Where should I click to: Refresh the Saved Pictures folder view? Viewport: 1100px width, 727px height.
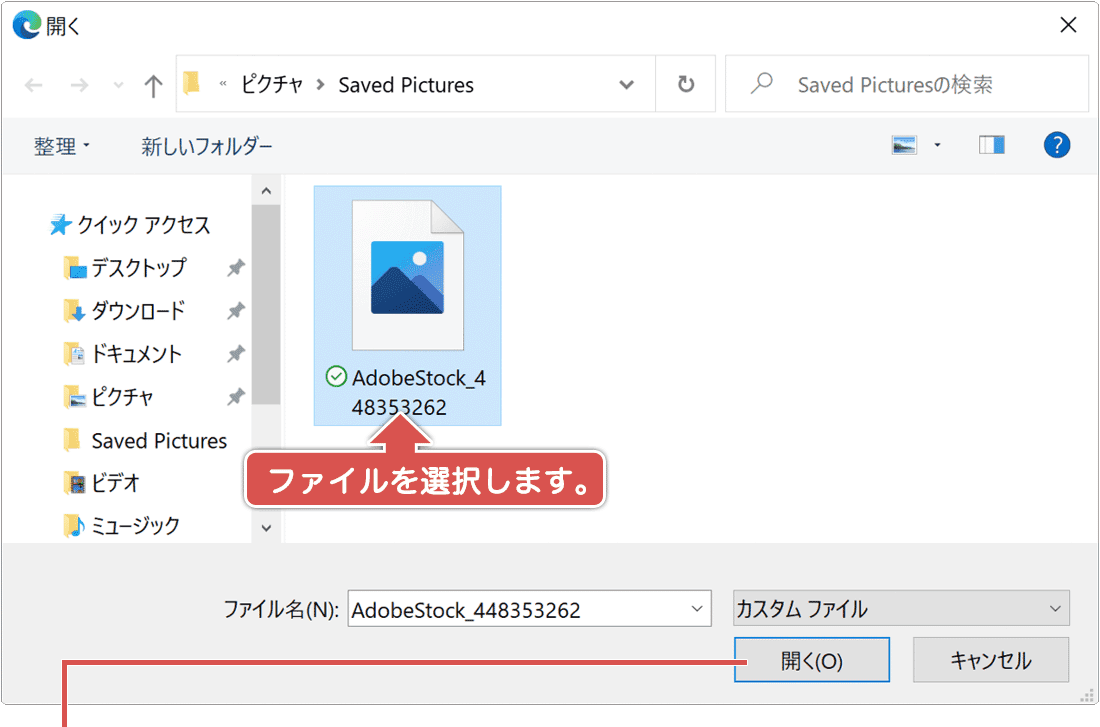click(685, 84)
